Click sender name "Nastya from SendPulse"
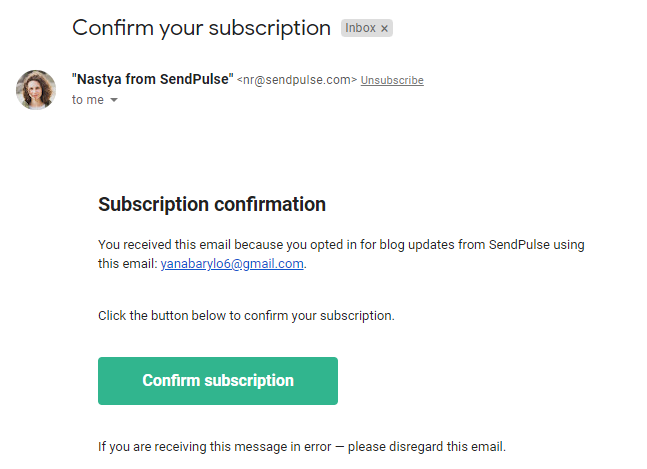 pos(152,80)
